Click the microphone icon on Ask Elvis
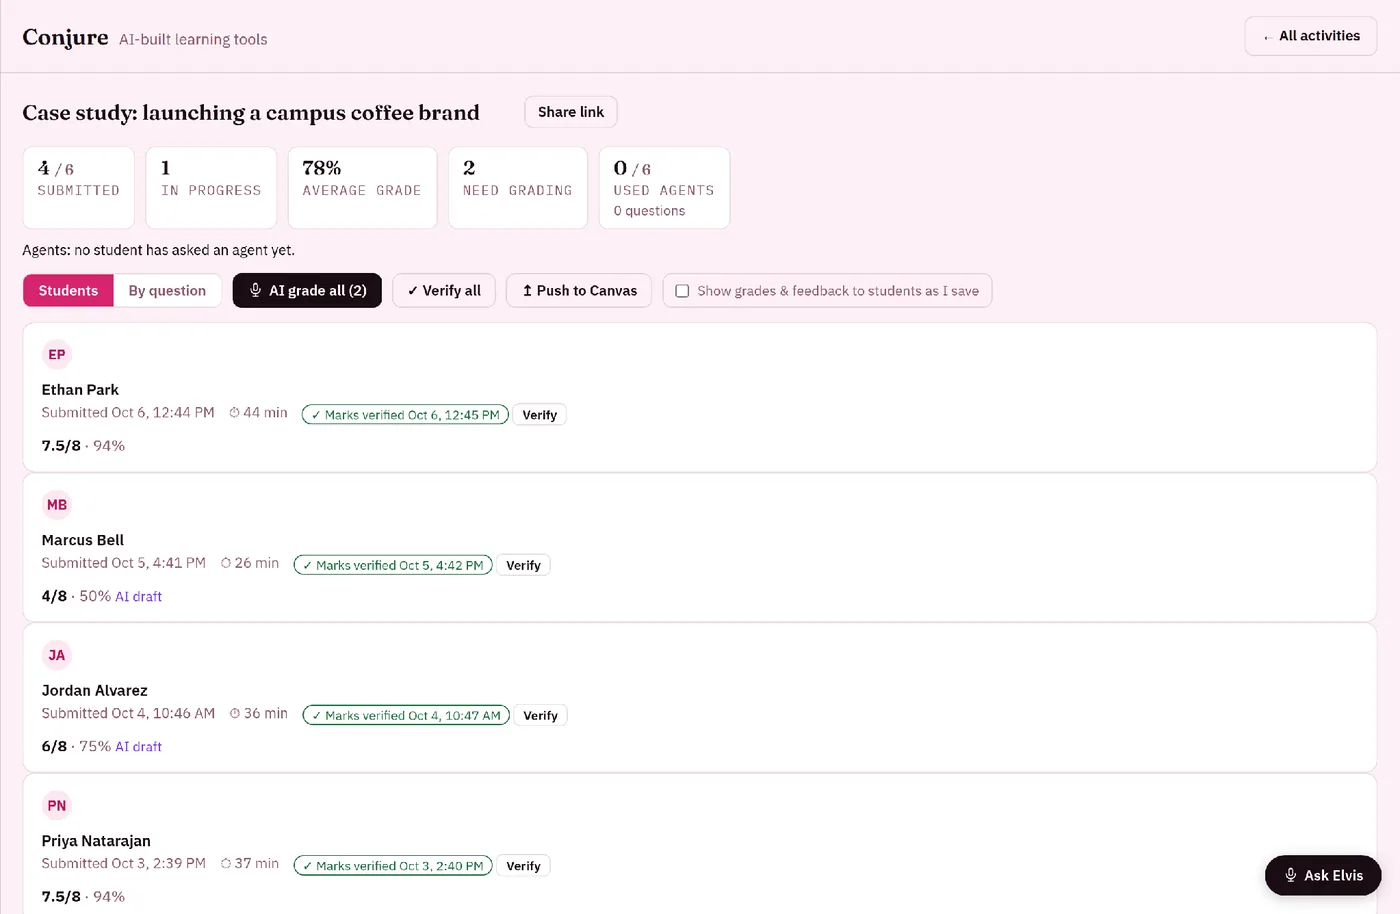The width and height of the screenshot is (1400, 914). point(1290,875)
